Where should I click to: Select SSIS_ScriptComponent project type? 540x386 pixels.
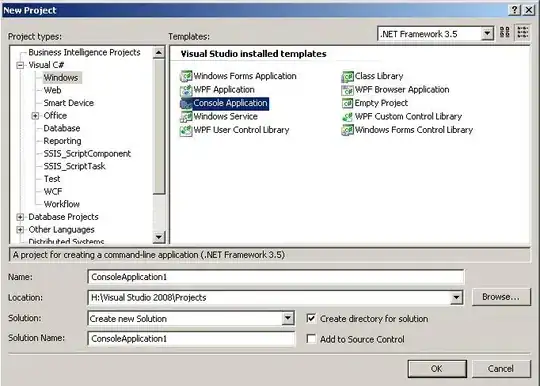pyautogui.click(x=87, y=154)
